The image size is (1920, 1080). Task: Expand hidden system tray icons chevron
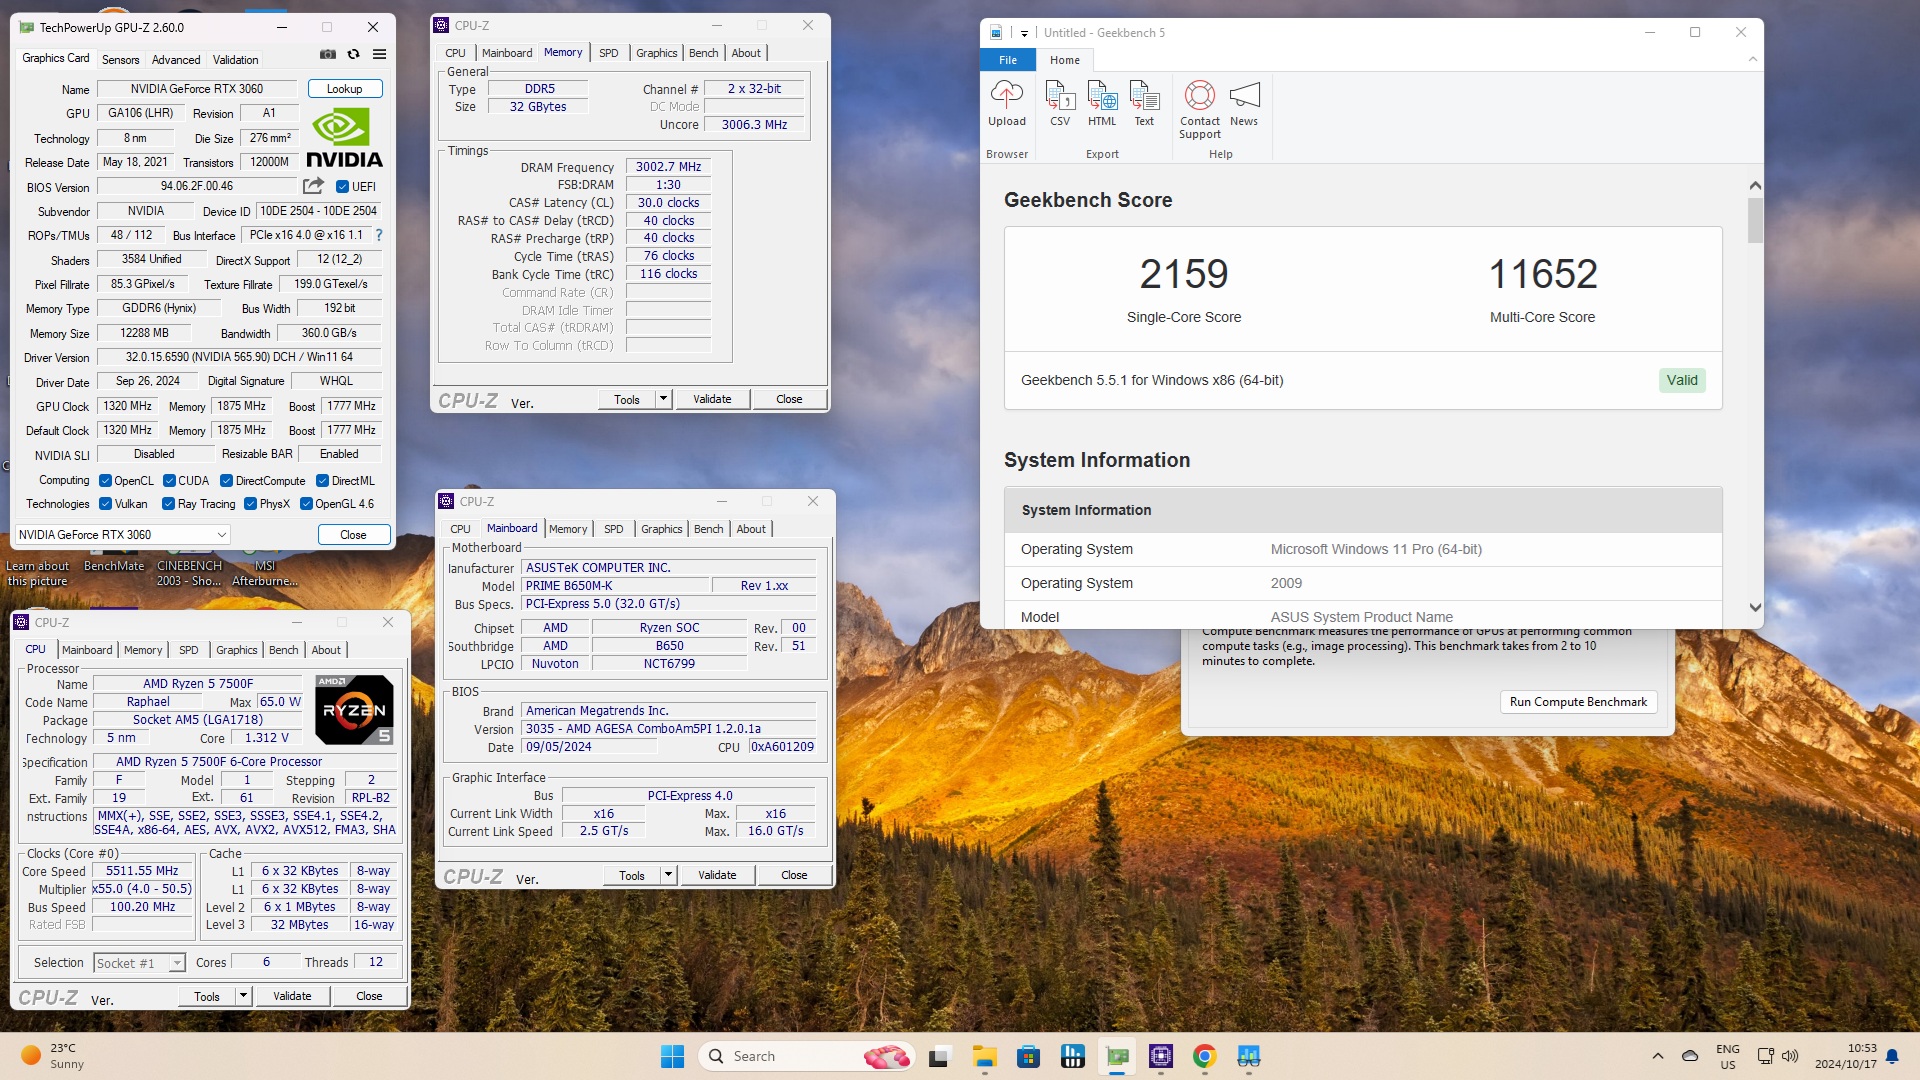point(1657,1056)
